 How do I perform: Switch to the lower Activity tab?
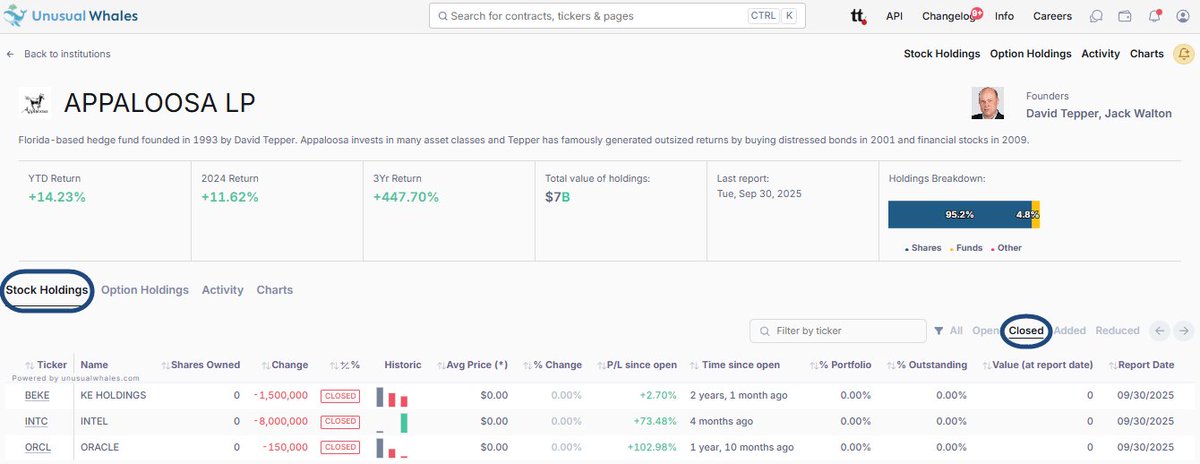point(222,290)
